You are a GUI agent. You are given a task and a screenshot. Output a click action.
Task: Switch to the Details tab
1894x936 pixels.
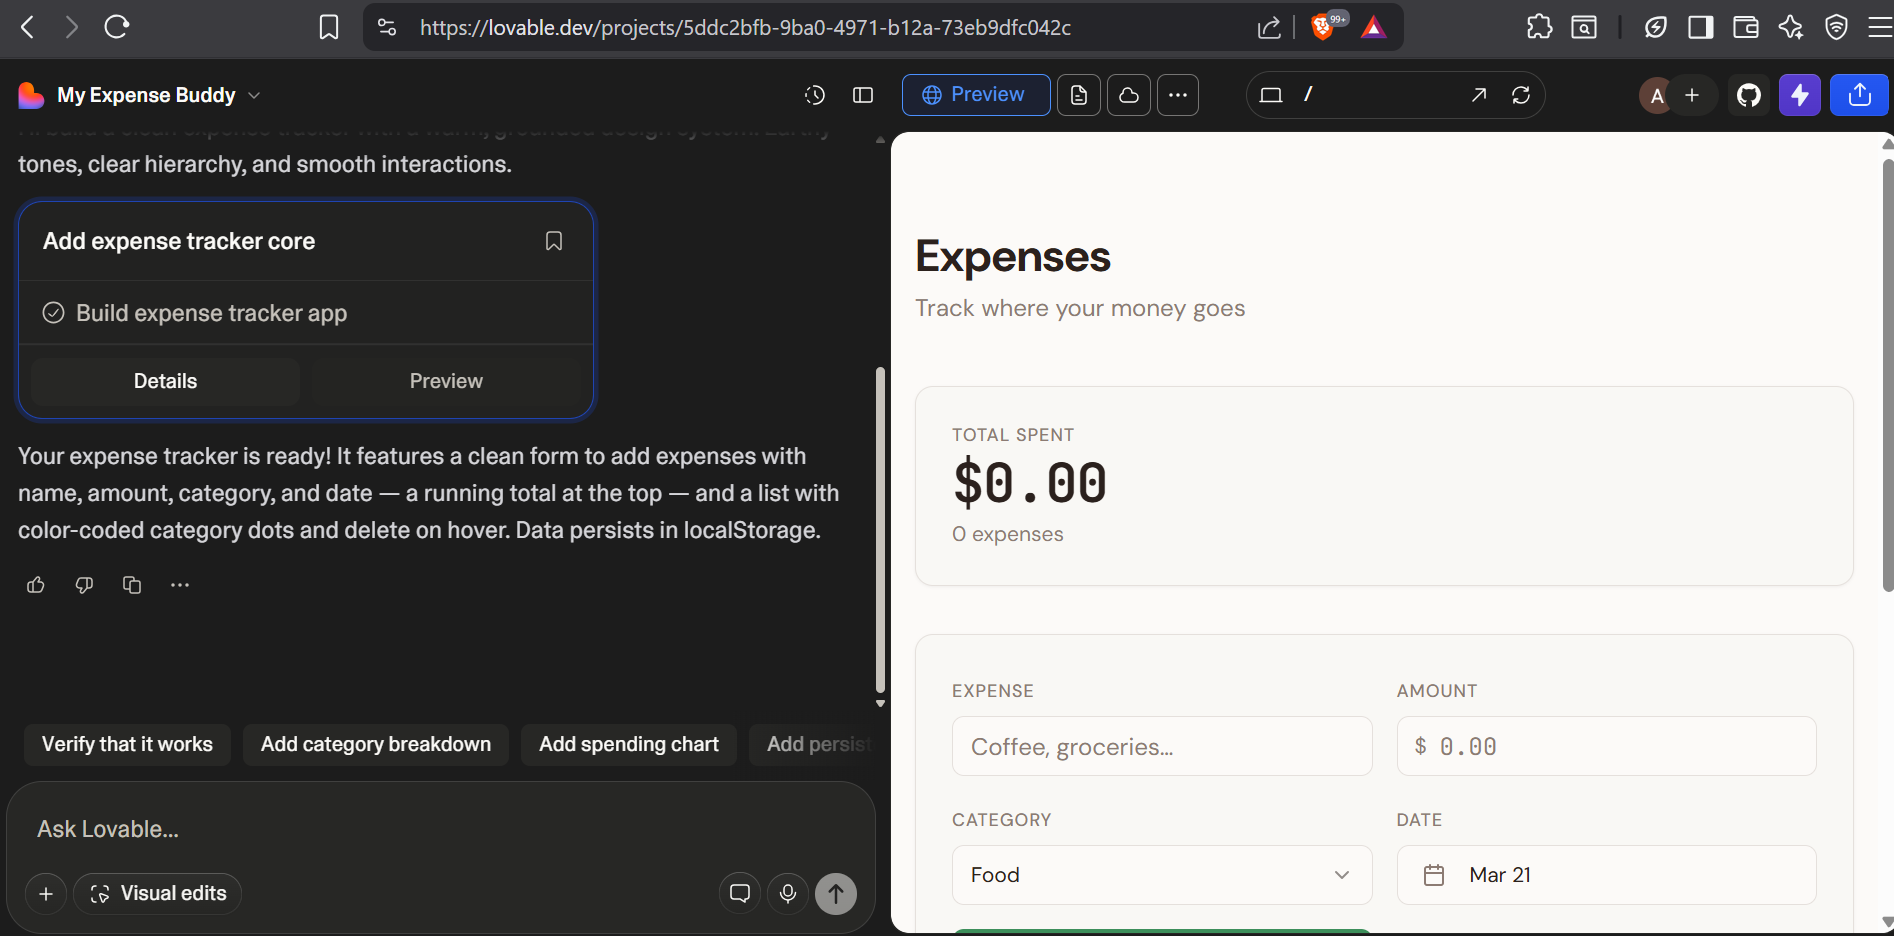[x=165, y=381]
